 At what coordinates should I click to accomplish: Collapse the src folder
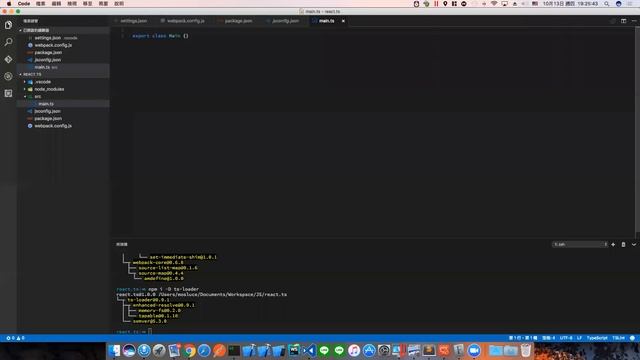pos(38,96)
